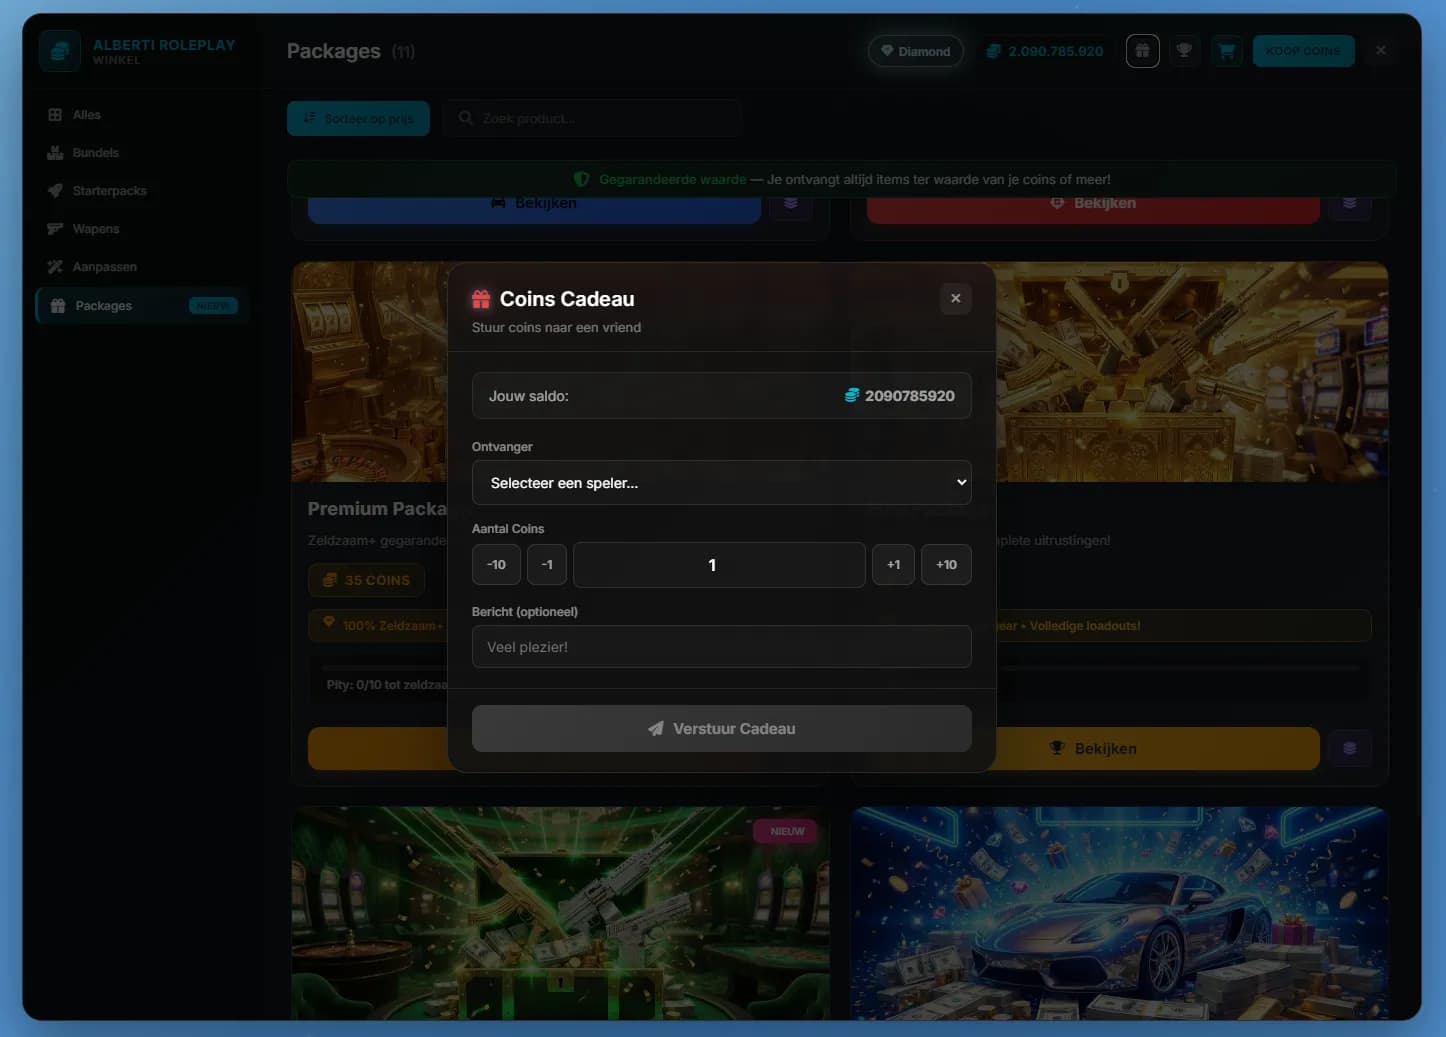Close the Coins Cadeau dialog
Viewport: 1446px width, 1037px height.
click(955, 298)
